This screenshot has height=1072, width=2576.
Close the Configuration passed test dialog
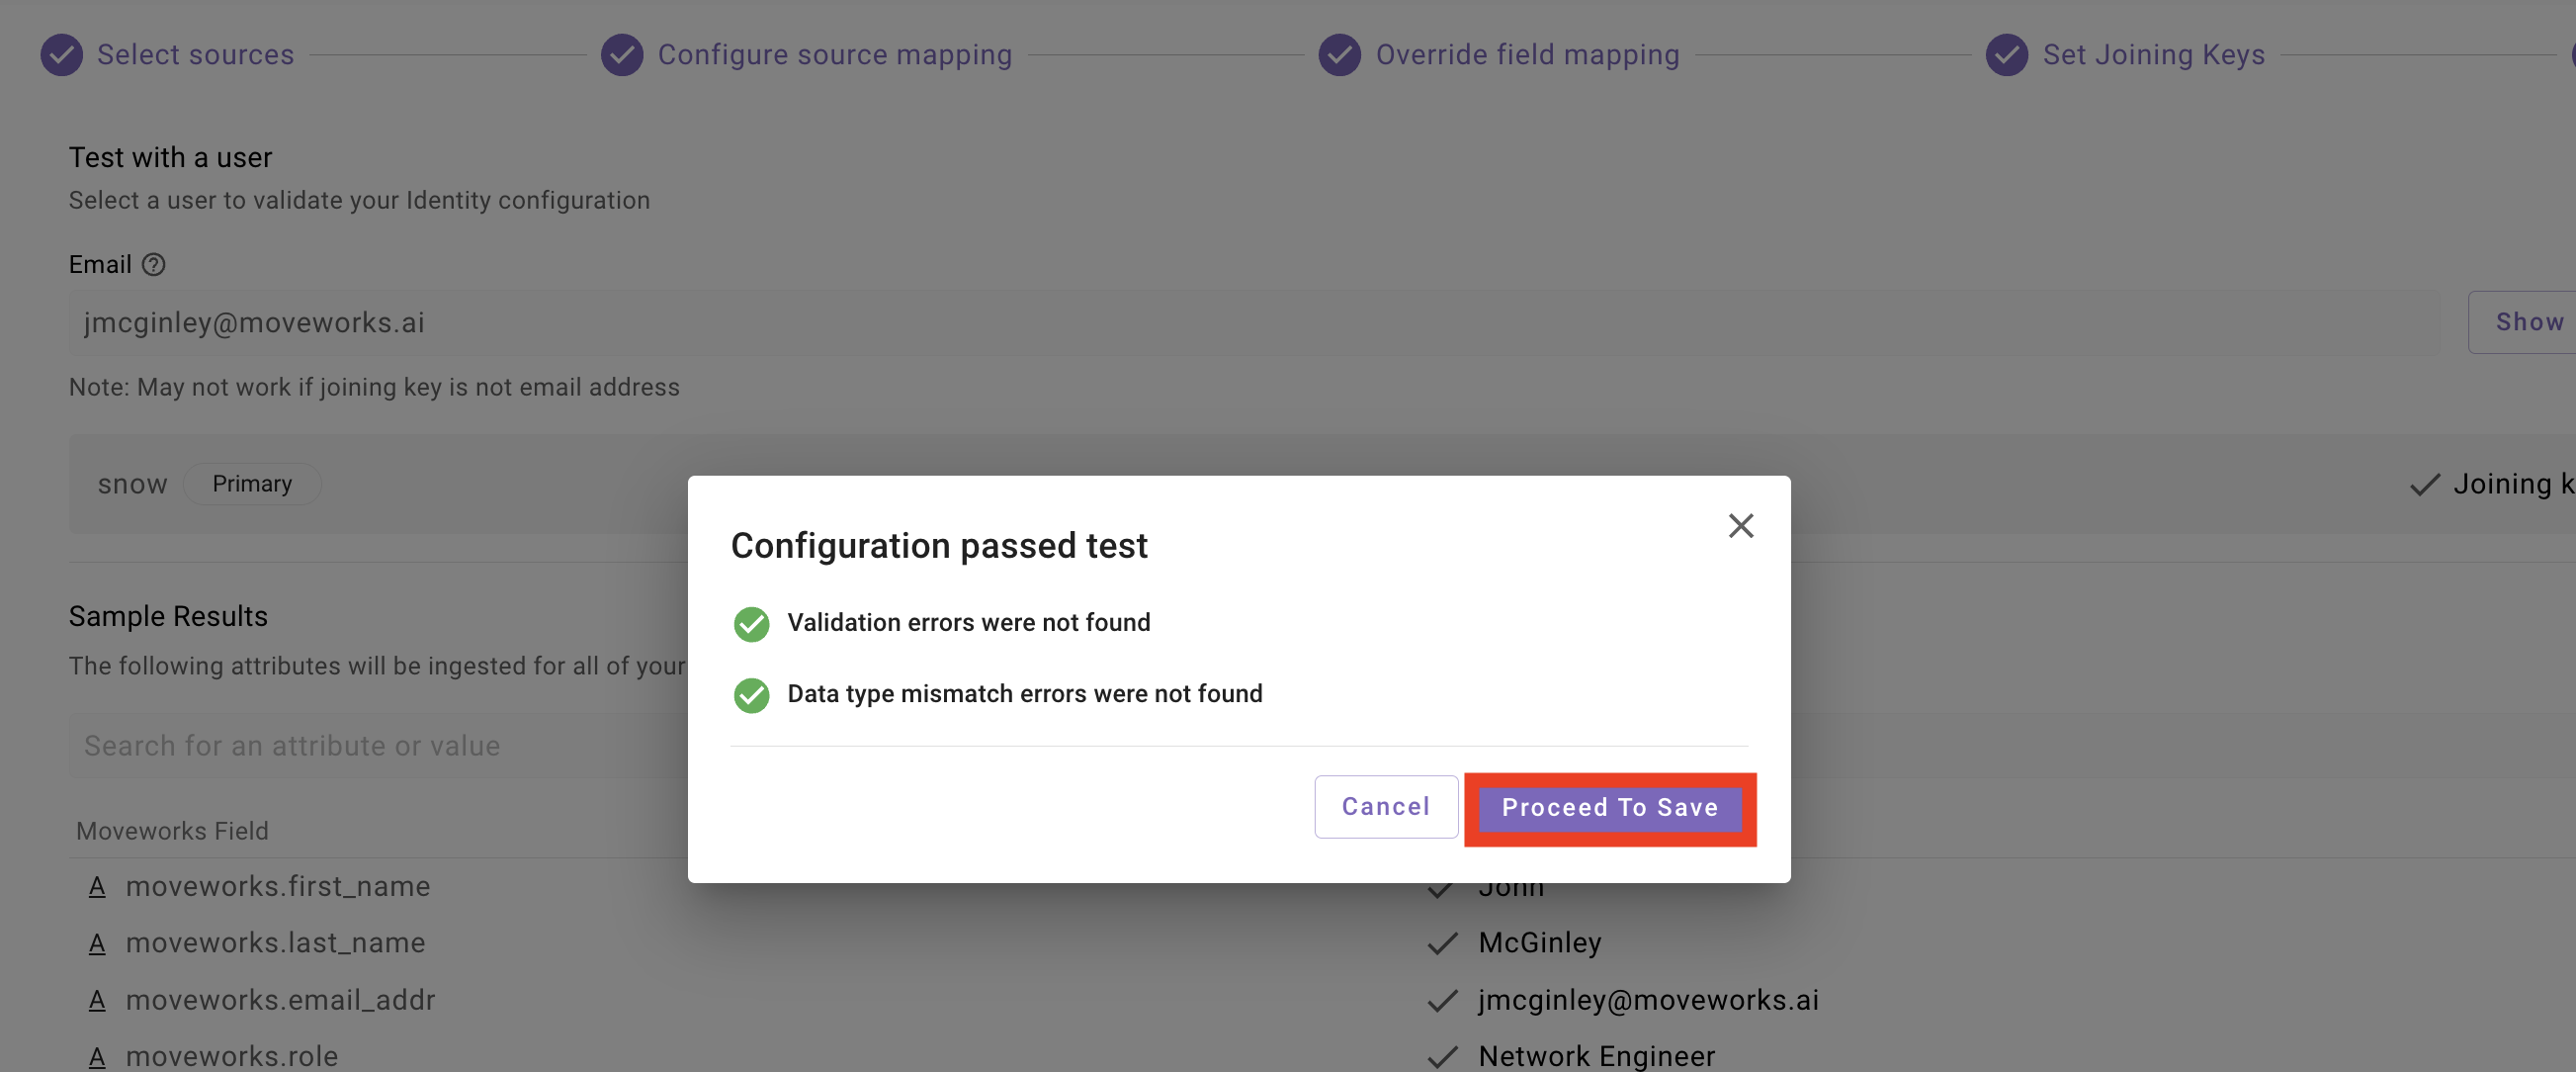coord(1740,526)
